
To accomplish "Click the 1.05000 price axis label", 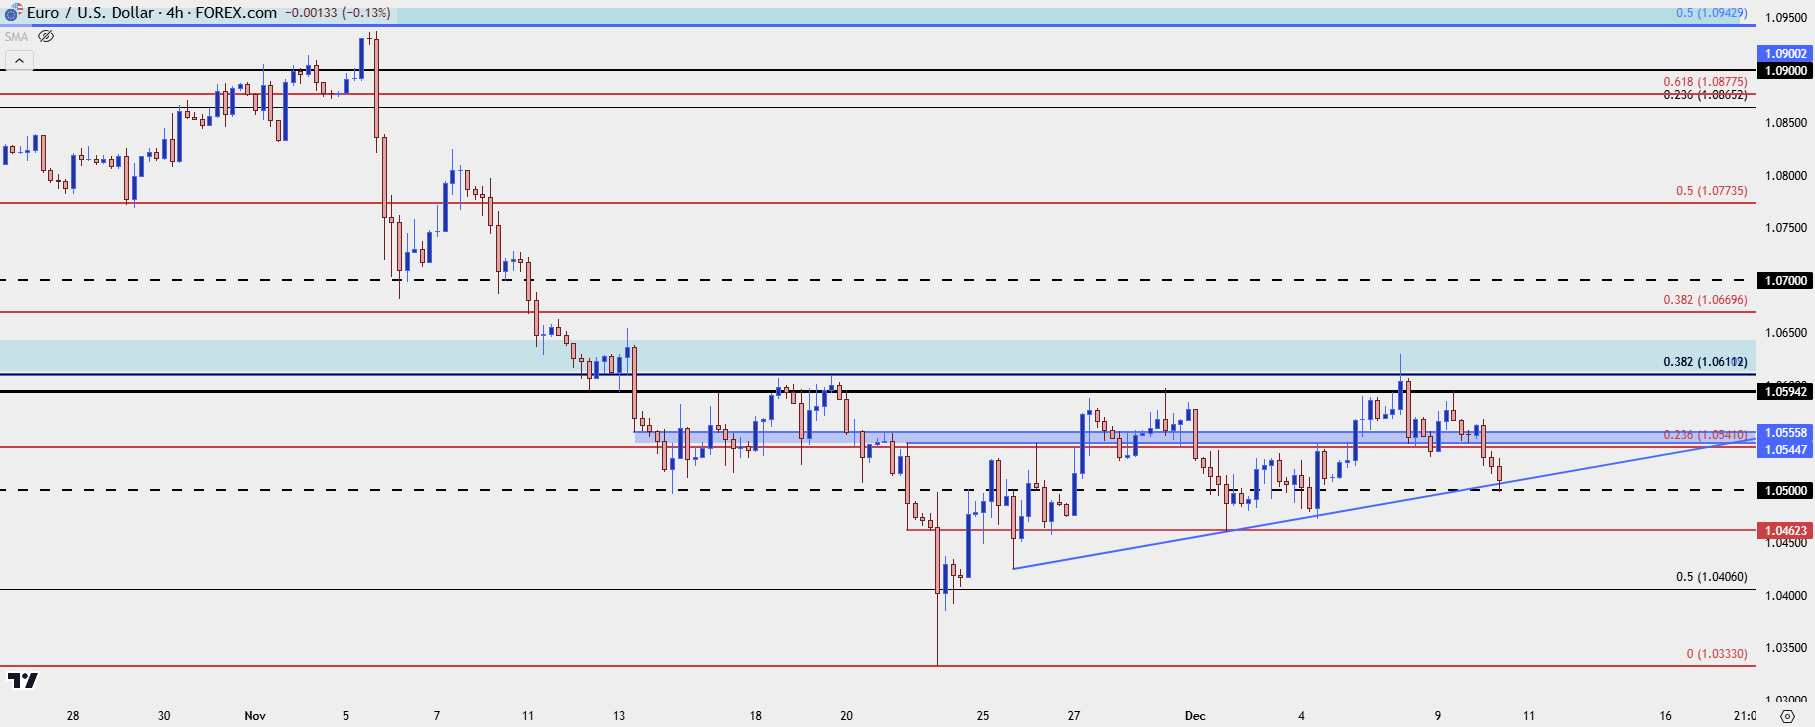I will [x=1785, y=490].
